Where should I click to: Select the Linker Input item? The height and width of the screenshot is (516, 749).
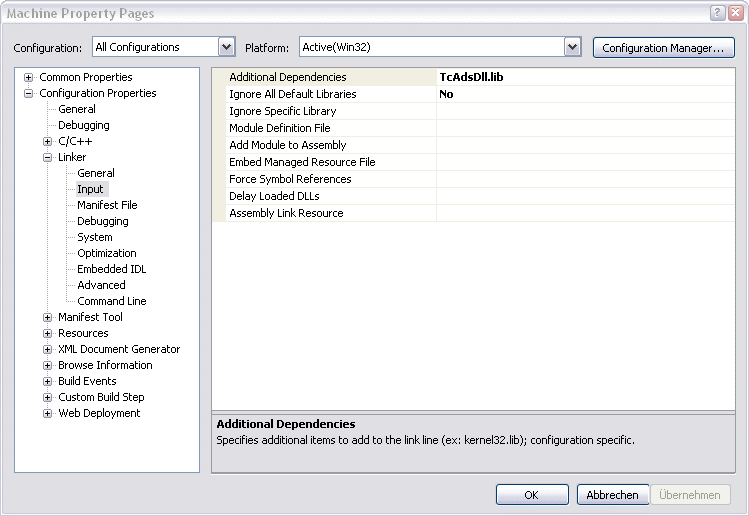pyautogui.click(x=90, y=189)
